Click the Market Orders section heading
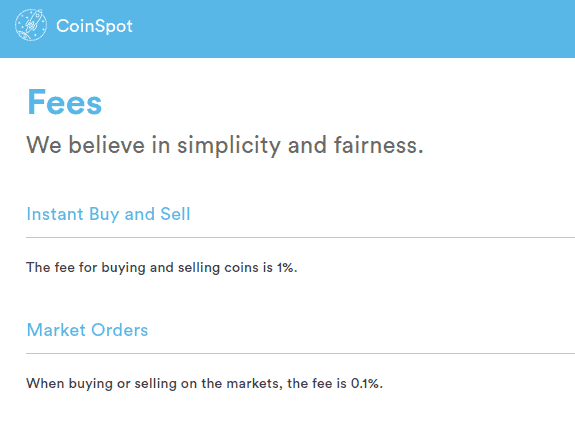 [x=87, y=330]
